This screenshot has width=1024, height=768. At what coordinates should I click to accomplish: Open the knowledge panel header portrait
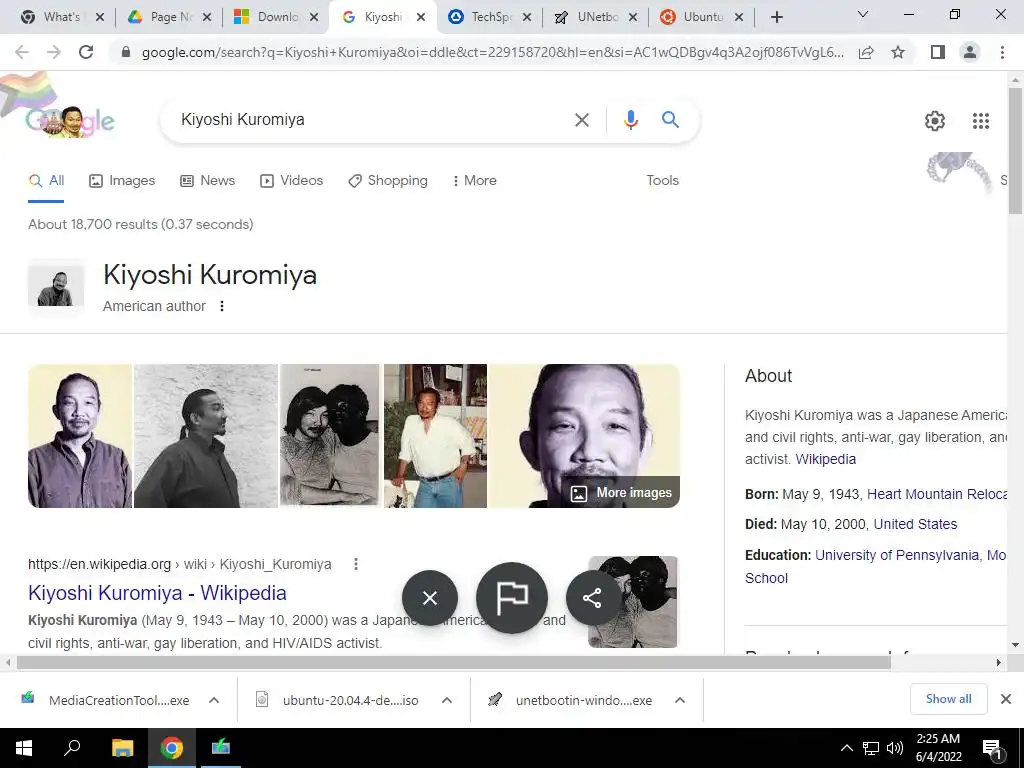click(x=56, y=286)
